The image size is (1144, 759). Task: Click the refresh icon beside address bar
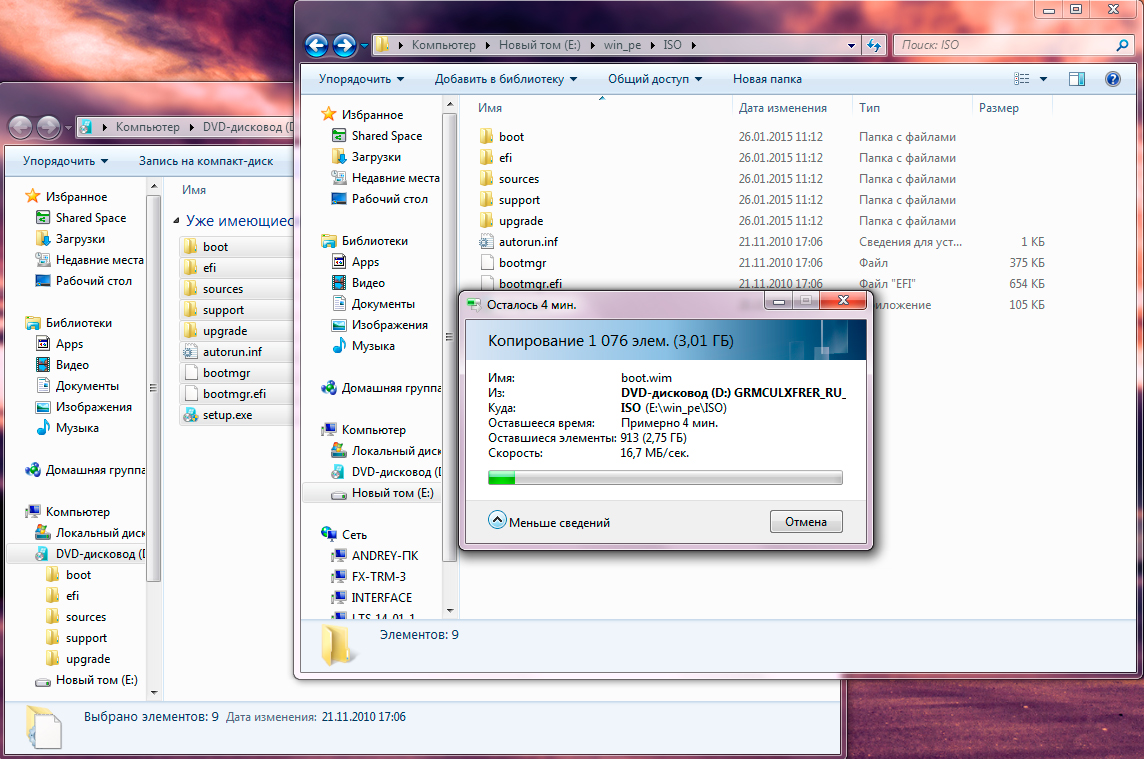click(873, 45)
